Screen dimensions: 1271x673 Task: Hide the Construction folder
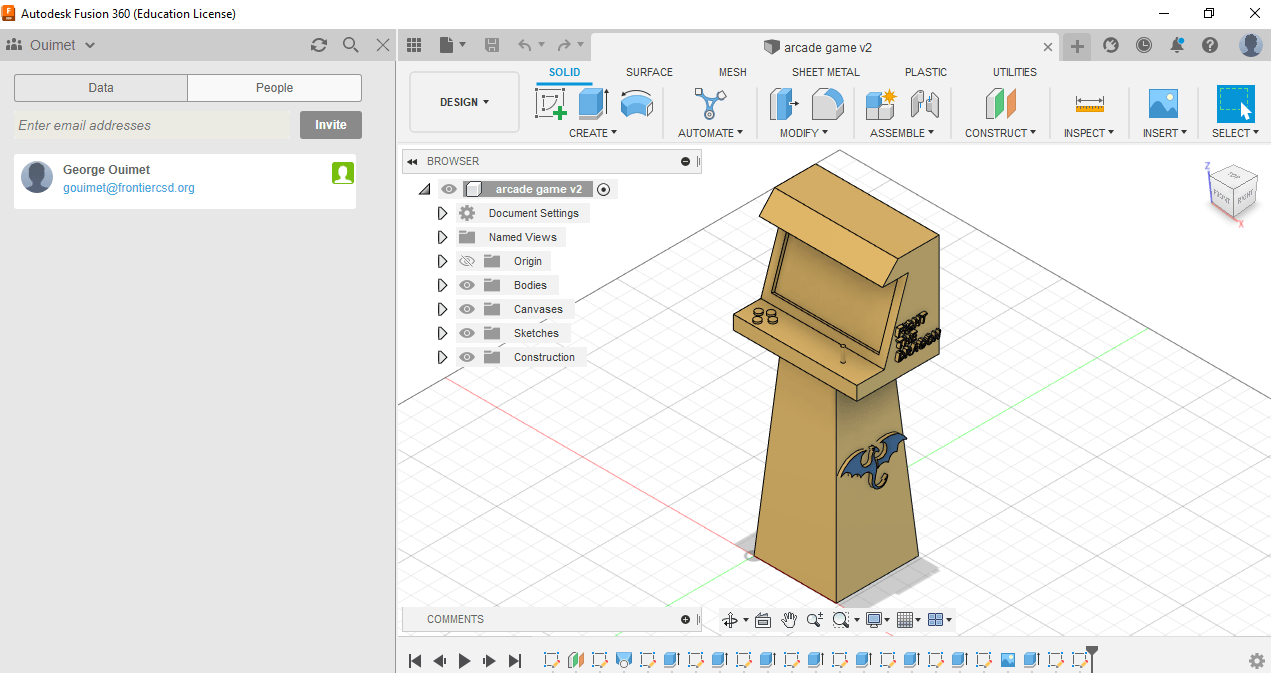point(467,357)
